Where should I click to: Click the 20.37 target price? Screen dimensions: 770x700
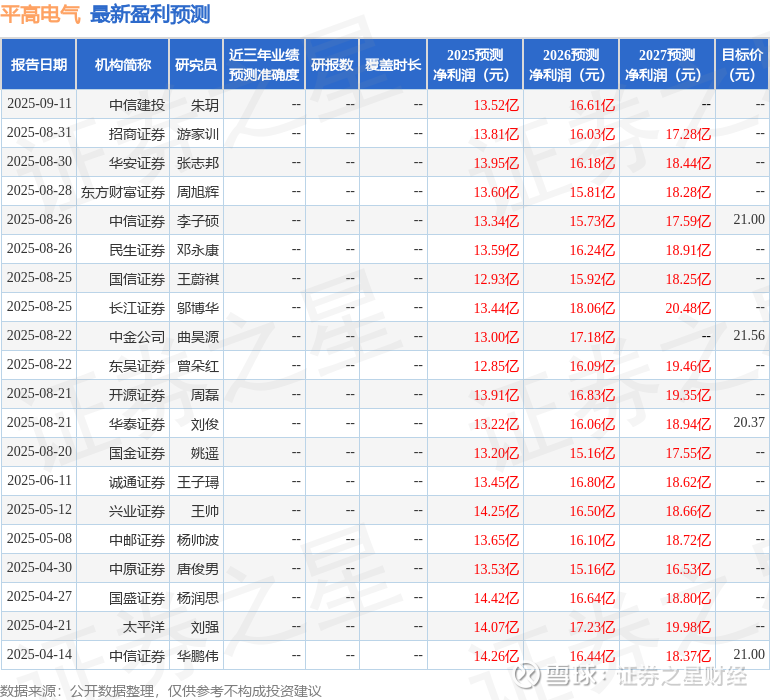749,422
